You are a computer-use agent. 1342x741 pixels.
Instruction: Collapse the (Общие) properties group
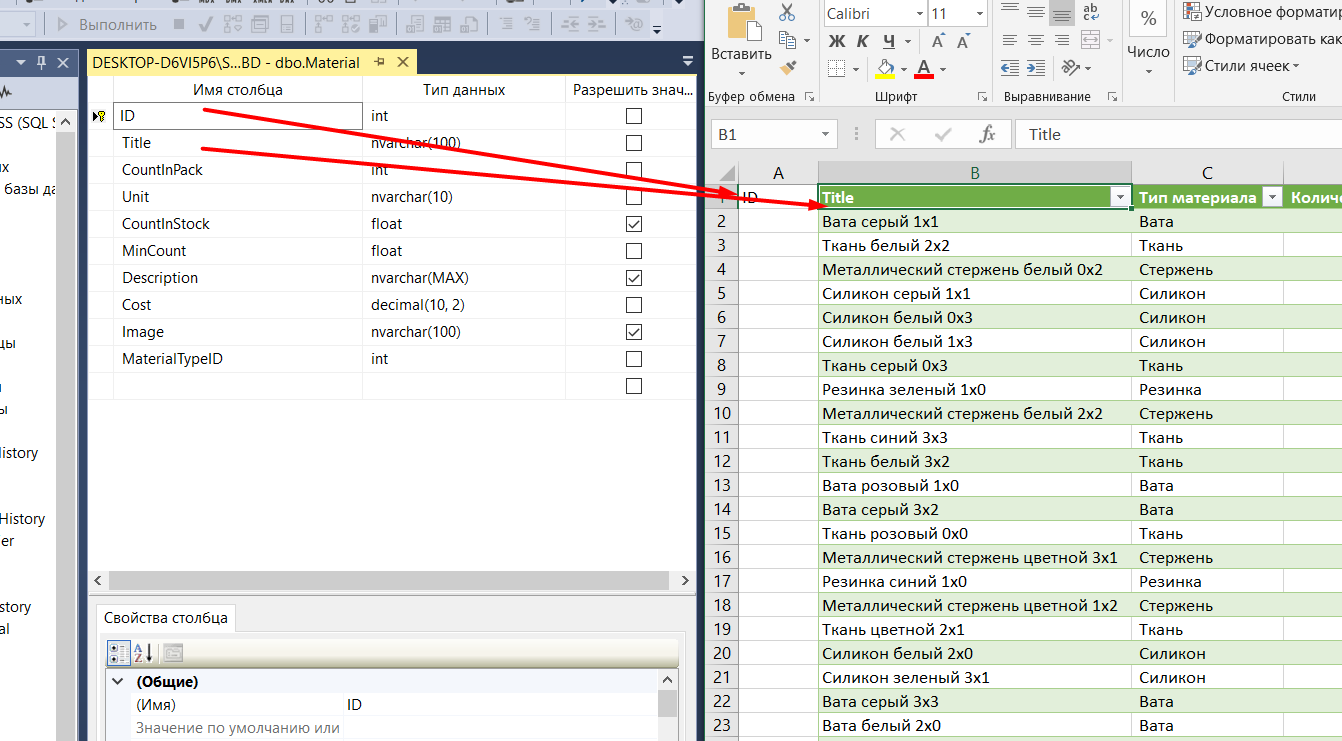119,682
